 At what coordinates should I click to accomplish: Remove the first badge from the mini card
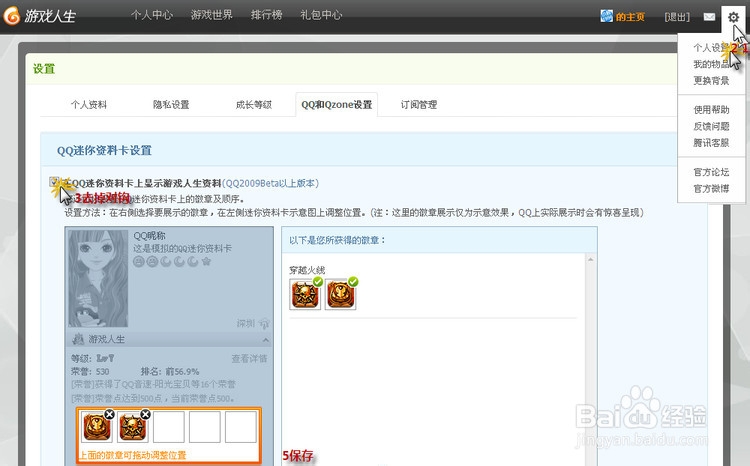[x=110, y=414]
